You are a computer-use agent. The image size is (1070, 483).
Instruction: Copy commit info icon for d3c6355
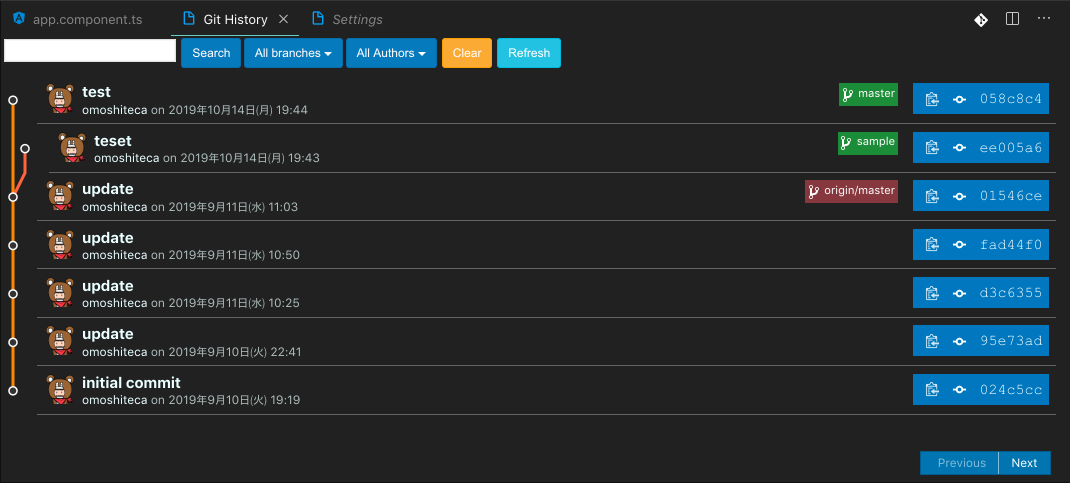point(932,293)
